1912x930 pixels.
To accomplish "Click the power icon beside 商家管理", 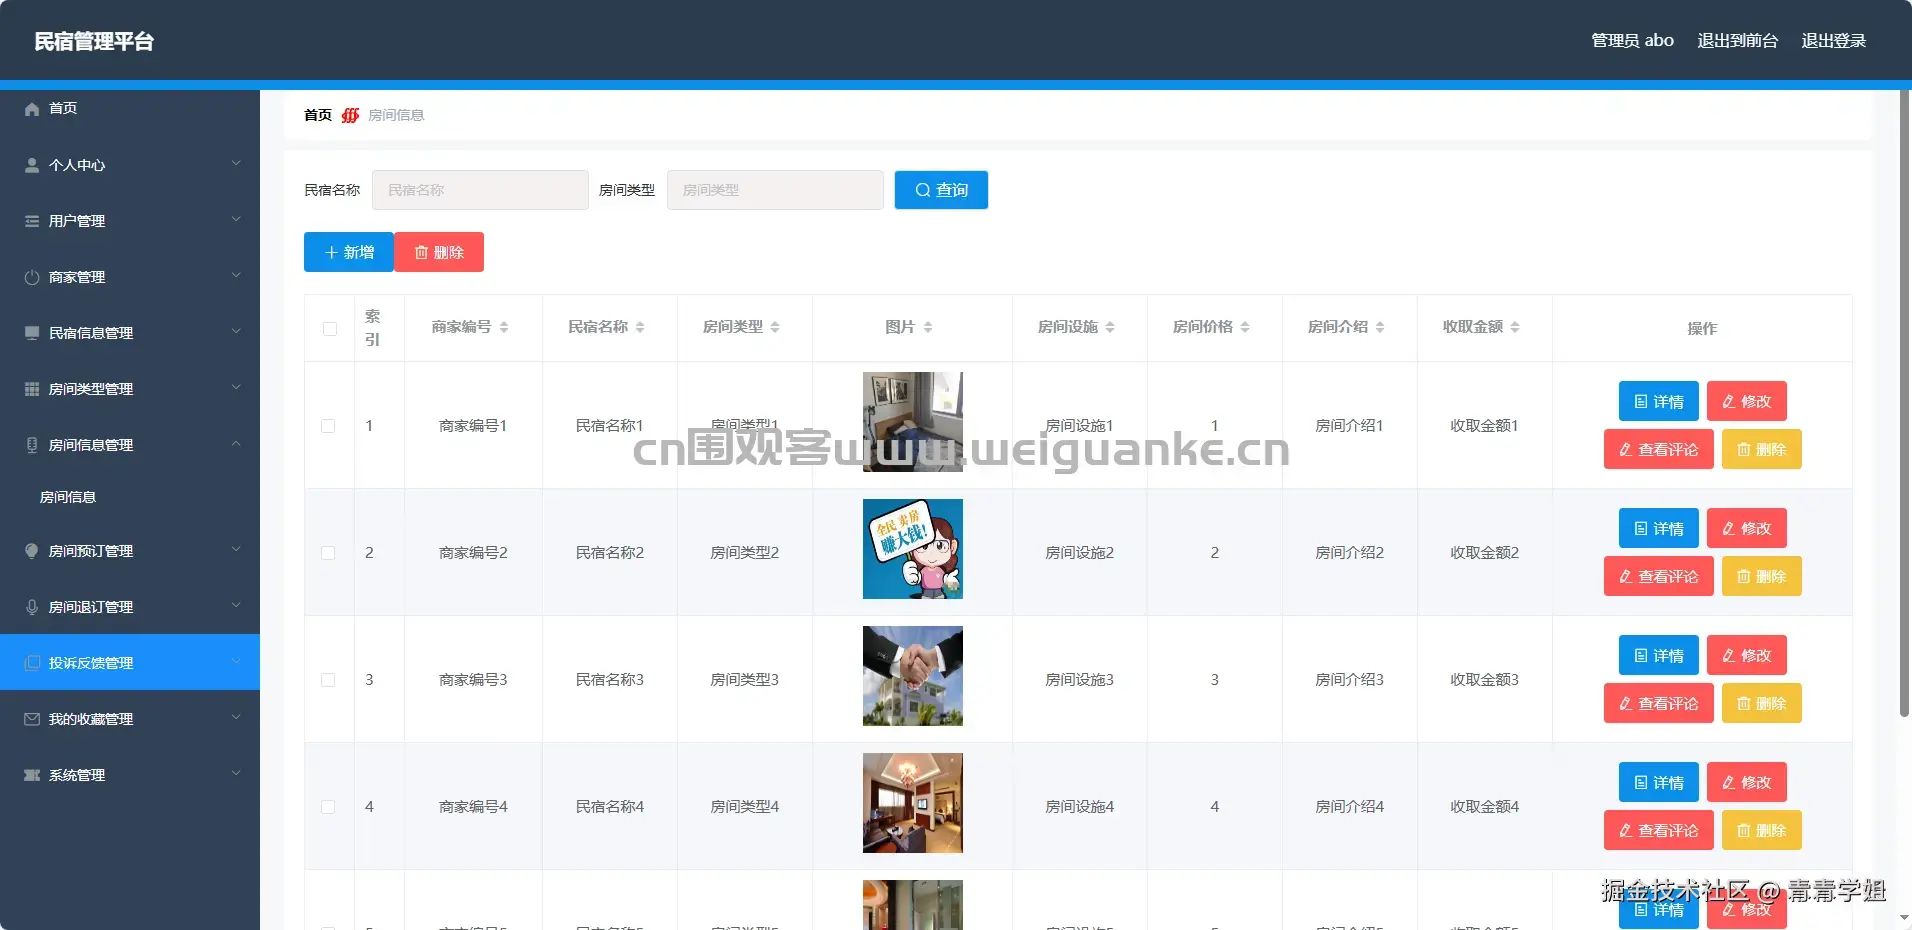I will tap(32, 277).
